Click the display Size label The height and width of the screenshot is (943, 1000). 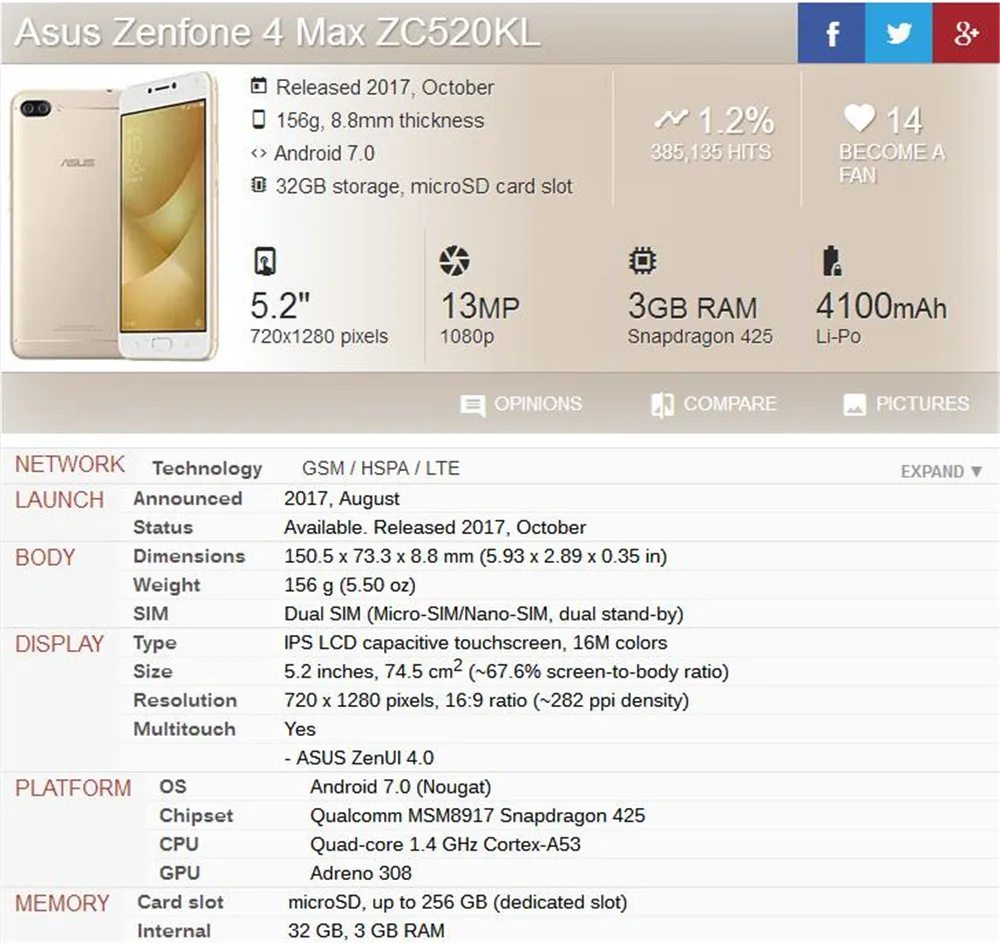click(x=152, y=671)
